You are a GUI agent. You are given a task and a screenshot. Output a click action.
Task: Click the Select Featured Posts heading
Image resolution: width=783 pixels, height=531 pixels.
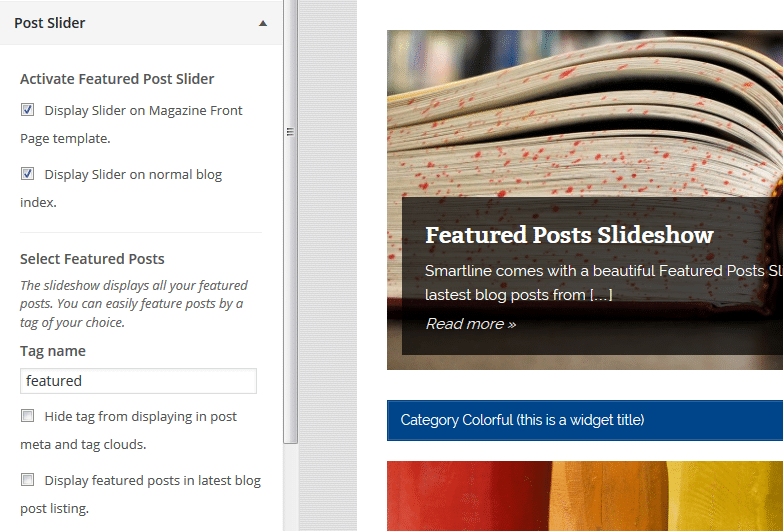tap(92, 259)
